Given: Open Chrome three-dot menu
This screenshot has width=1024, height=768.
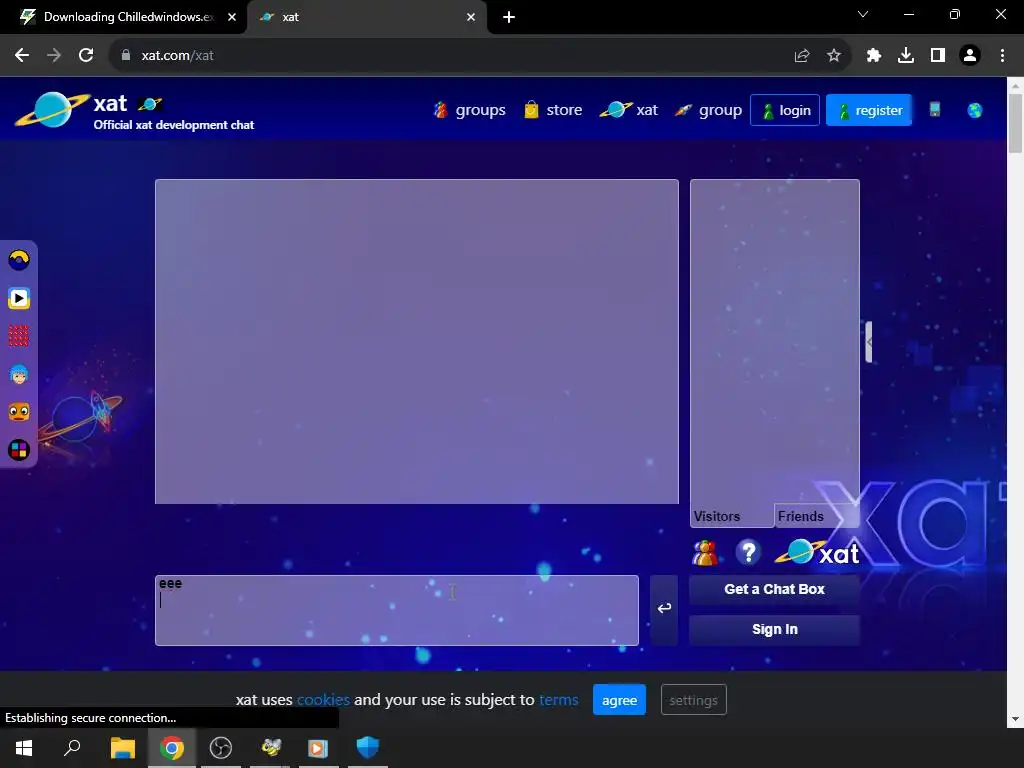Looking at the screenshot, I should [x=1002, y=56].
